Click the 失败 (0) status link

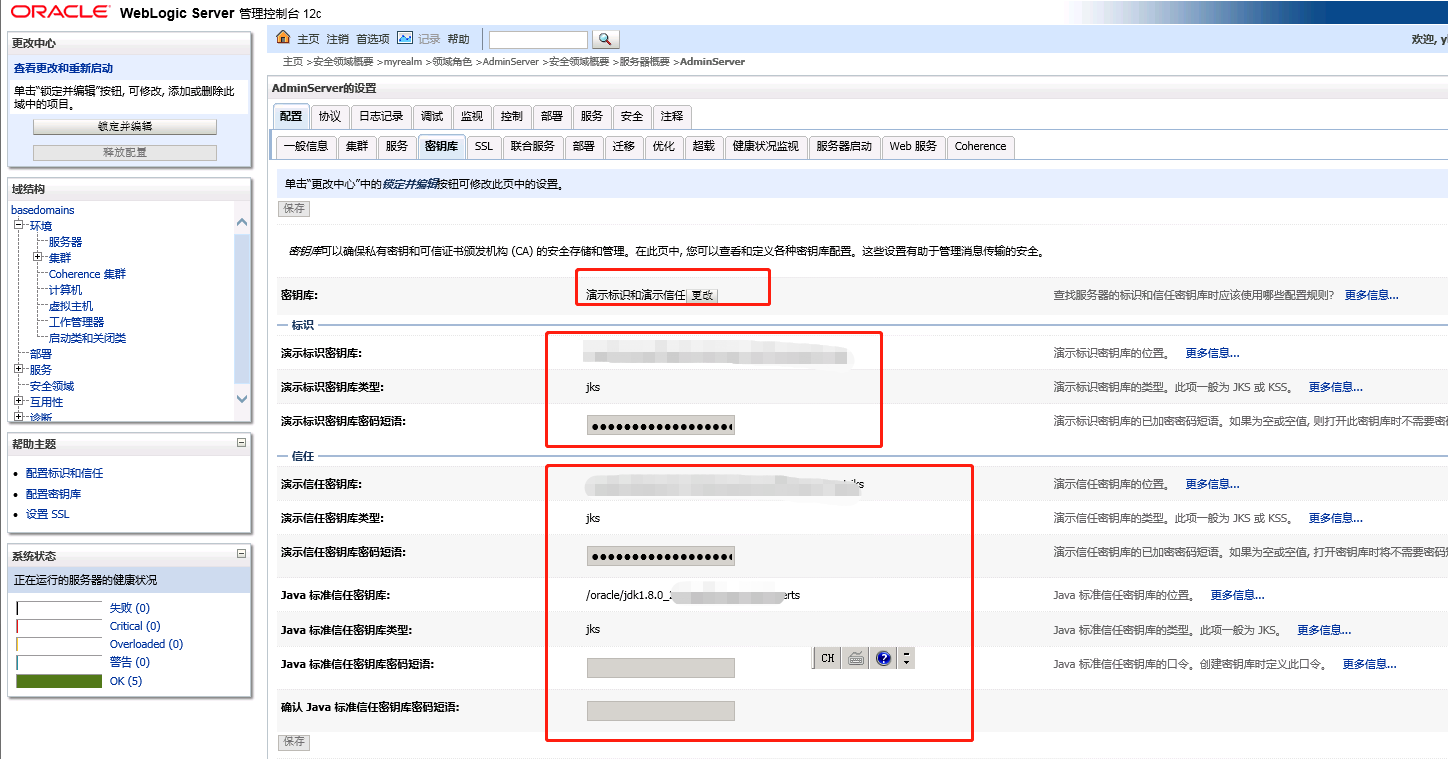130,608
